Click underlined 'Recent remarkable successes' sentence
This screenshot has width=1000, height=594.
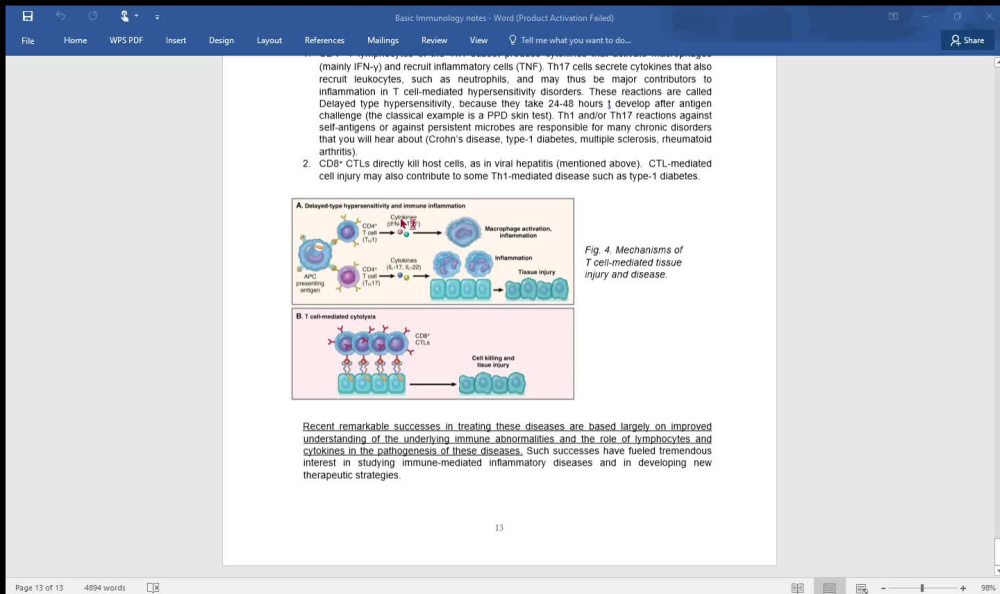(x=507, y=438)
